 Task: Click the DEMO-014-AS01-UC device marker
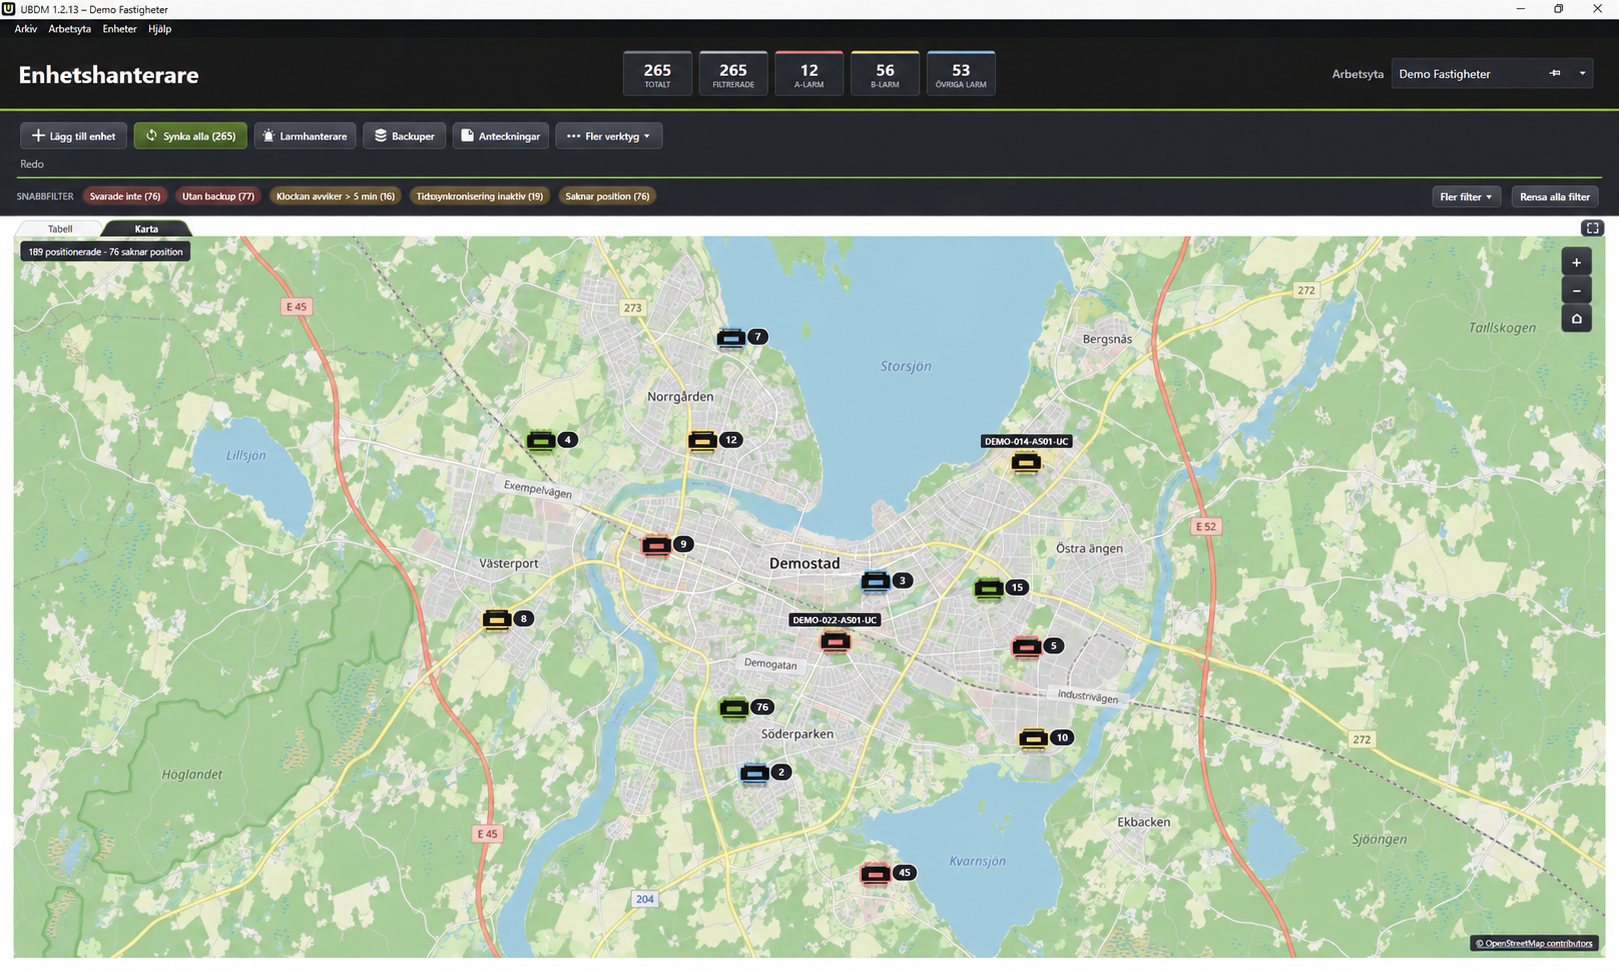pyautogui.click(x=1026, y=462)
